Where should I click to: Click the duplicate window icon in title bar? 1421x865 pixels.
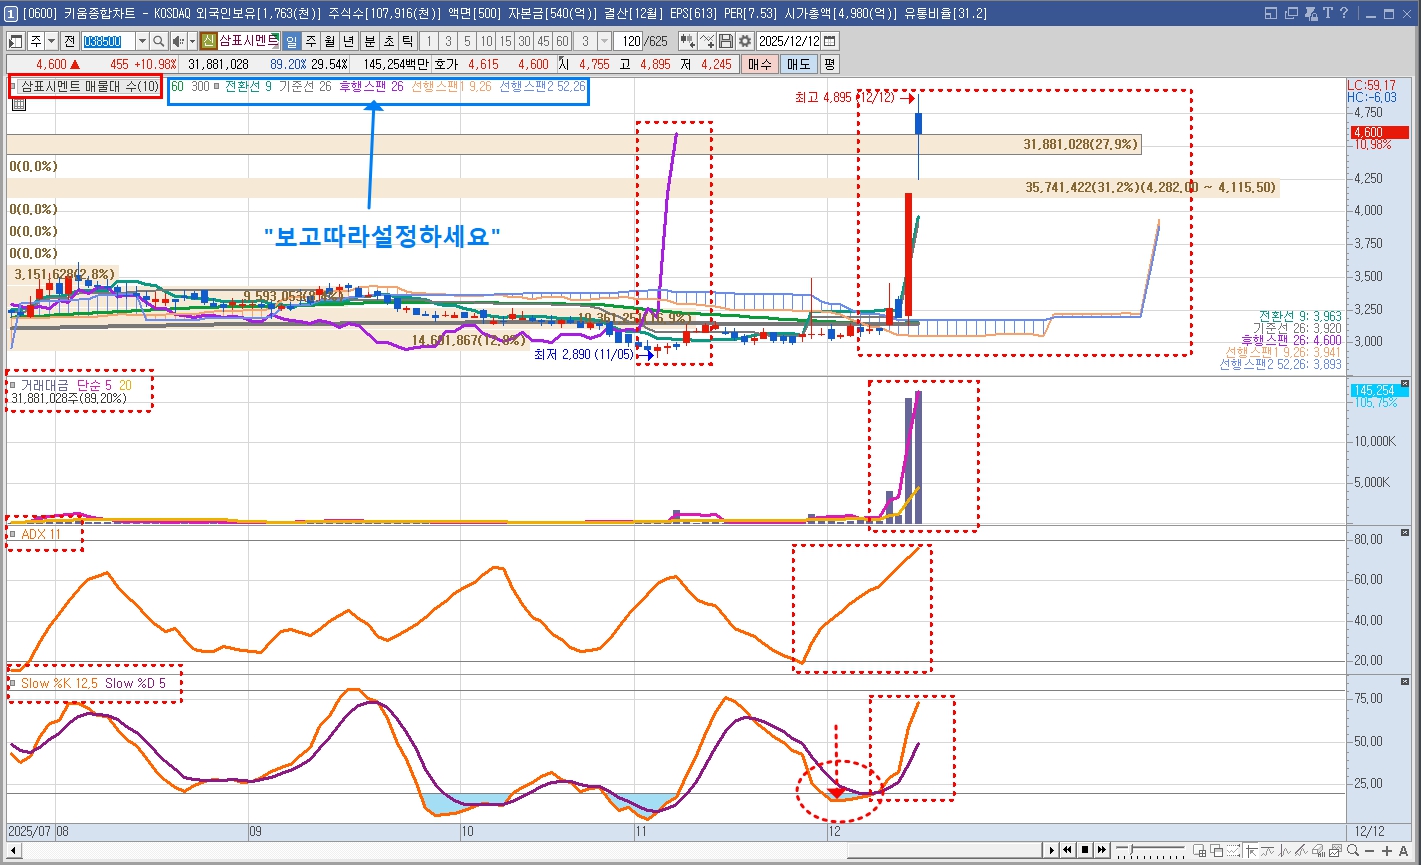[1291, 13]
